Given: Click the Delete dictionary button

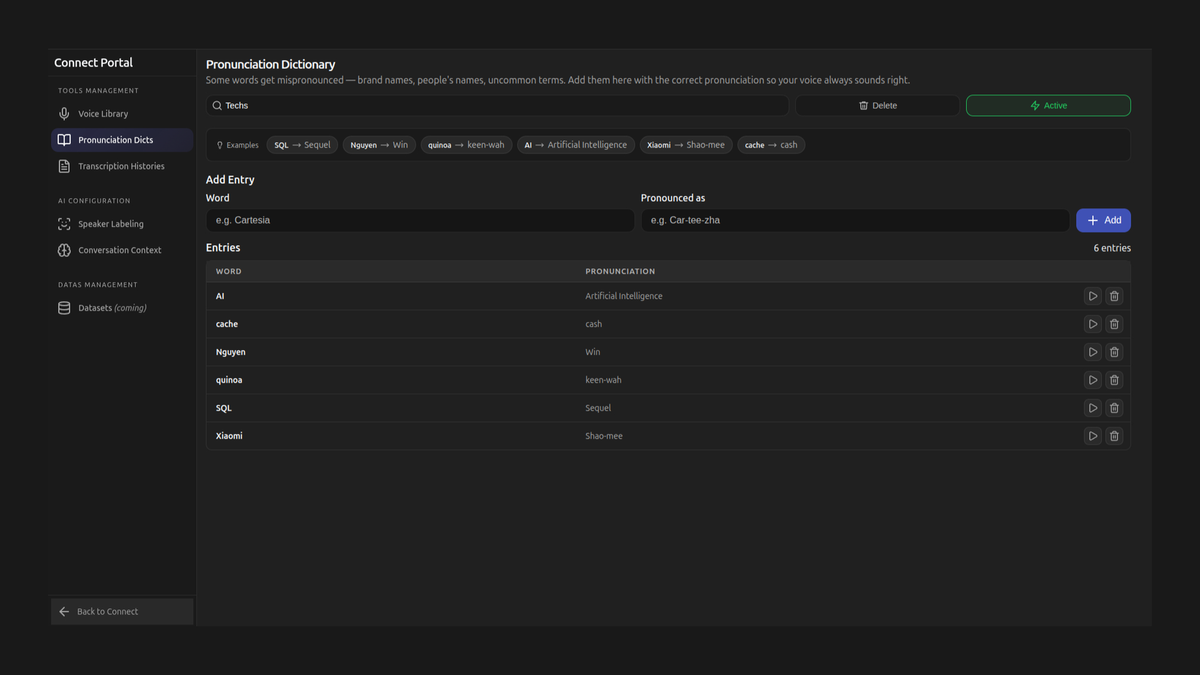Looking at the screenshot, I should (x=877, y=105).
